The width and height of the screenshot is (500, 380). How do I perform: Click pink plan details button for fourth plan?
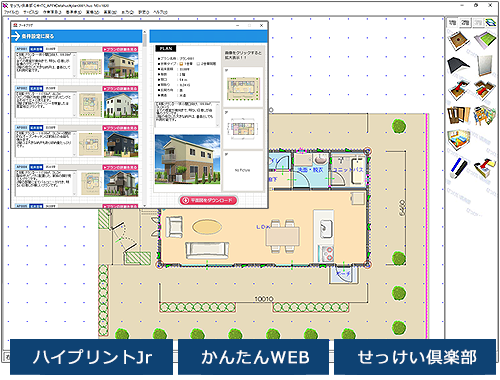[x=120, y=167]
